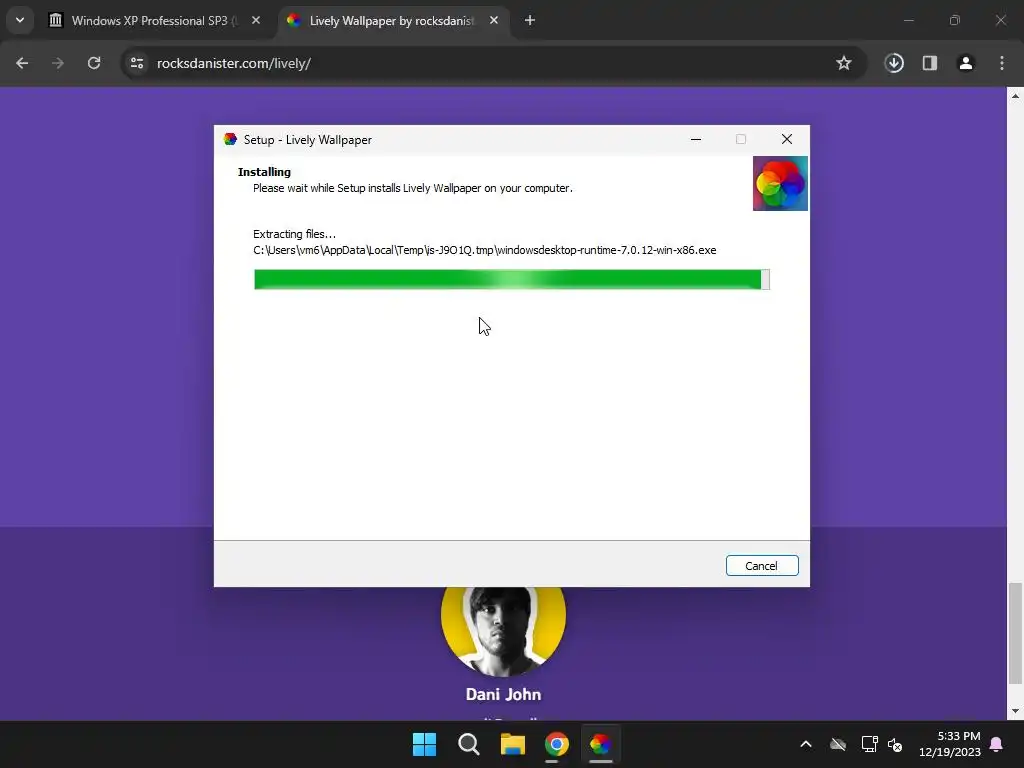
Task: Click the scrollbar down arrow
Action: [1015, 711]
